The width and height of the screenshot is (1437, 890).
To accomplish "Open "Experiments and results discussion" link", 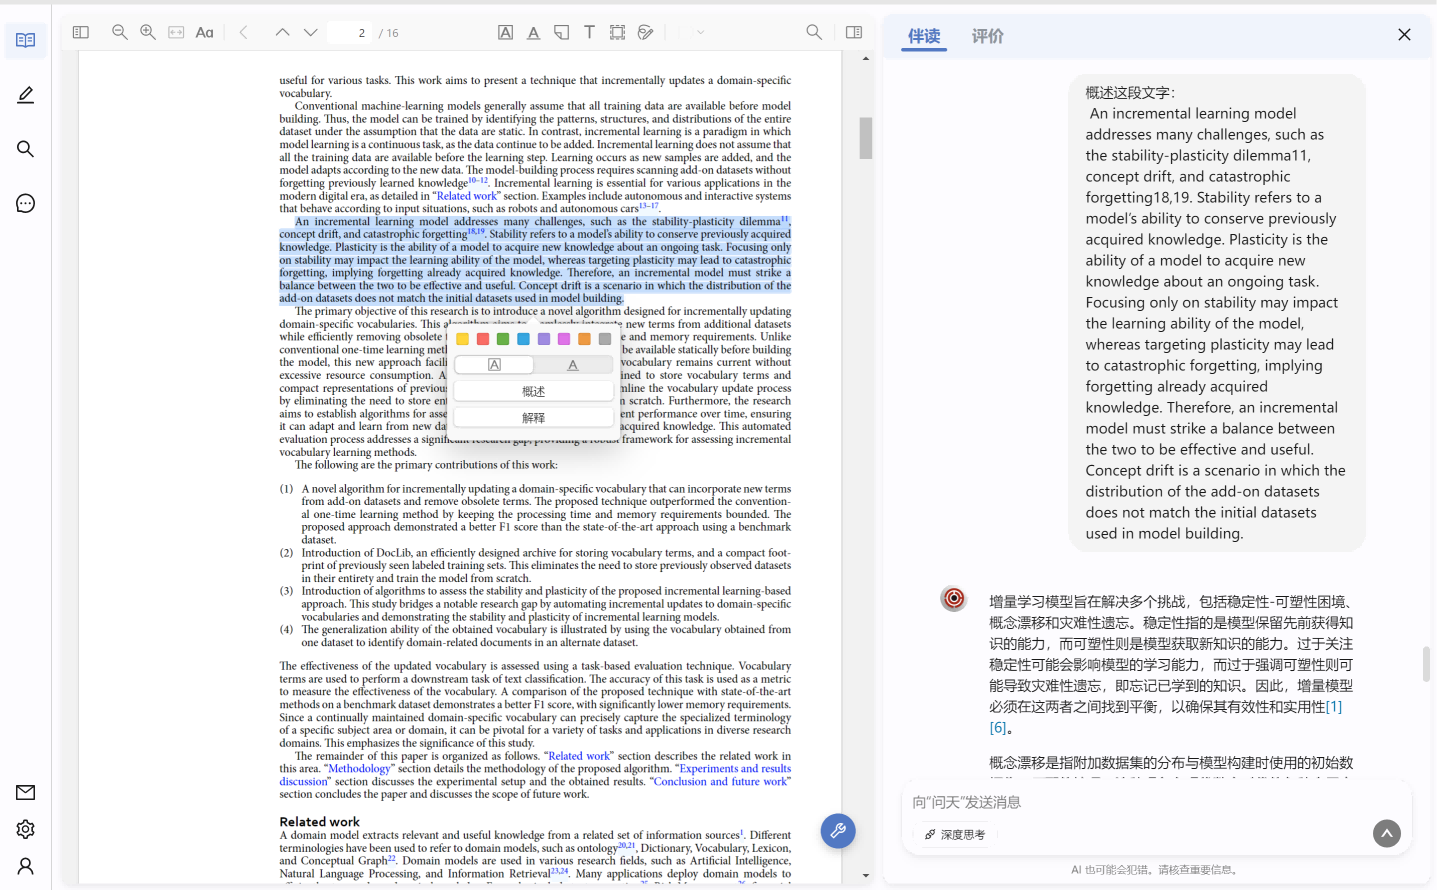I will [x=535, y=775].
